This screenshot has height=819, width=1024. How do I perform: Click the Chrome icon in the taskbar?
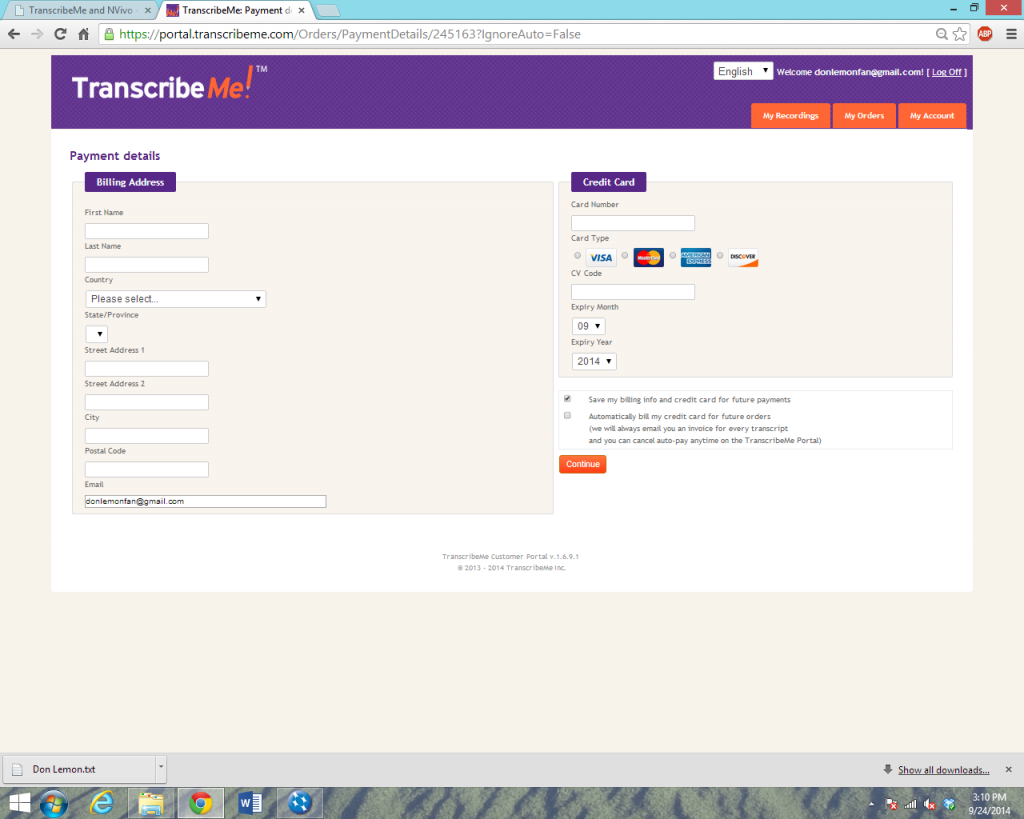(200, 803)
